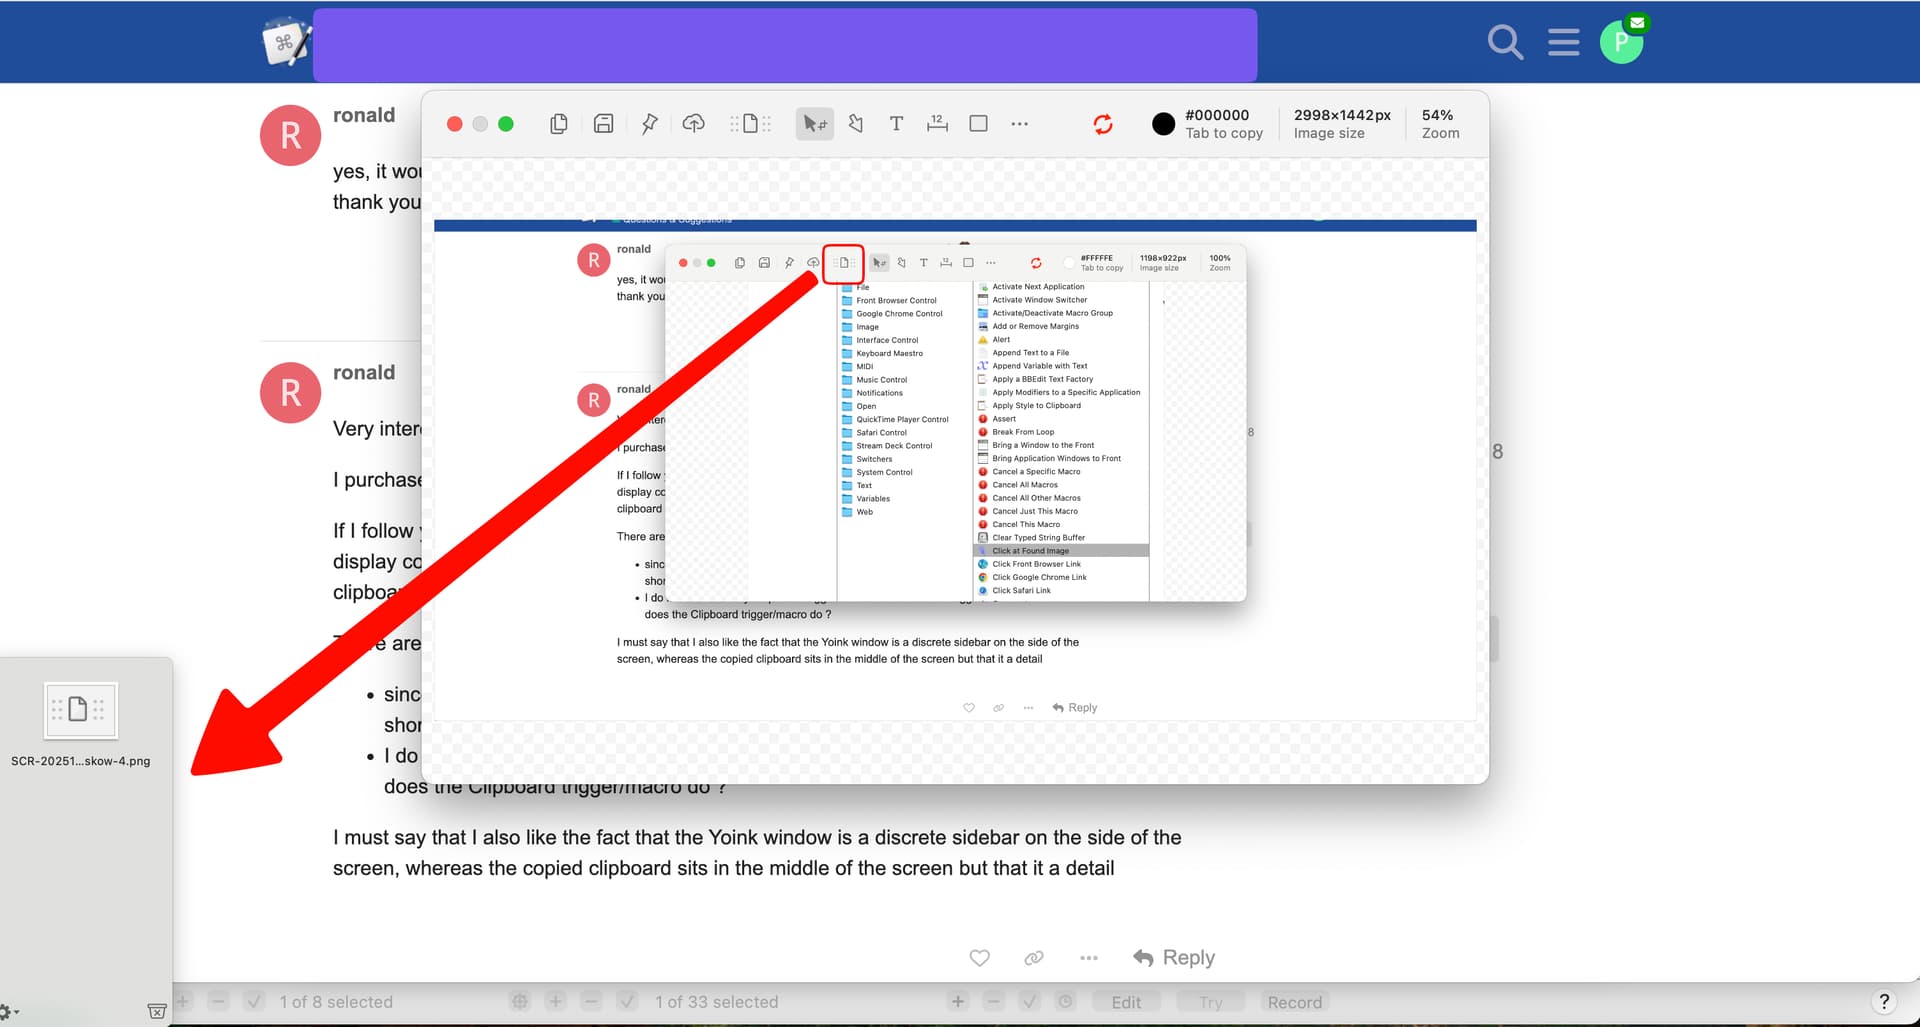Open the more tools ellipsis menu

point(1019,124)
